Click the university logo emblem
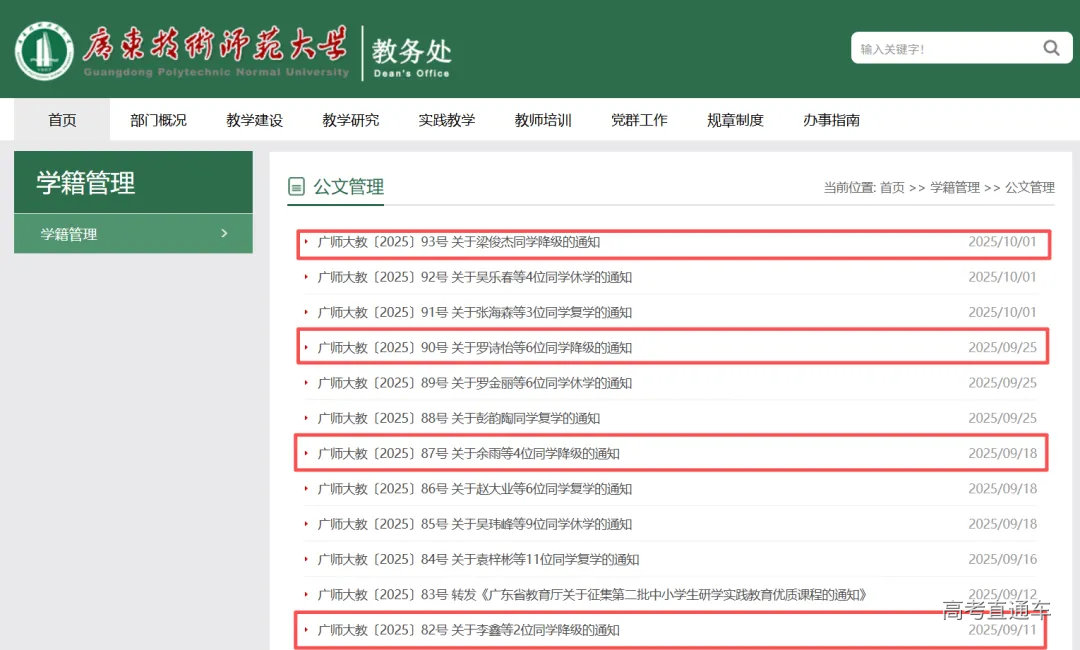Viewport: 1080px width, 650px height. [x=43, y=50]
